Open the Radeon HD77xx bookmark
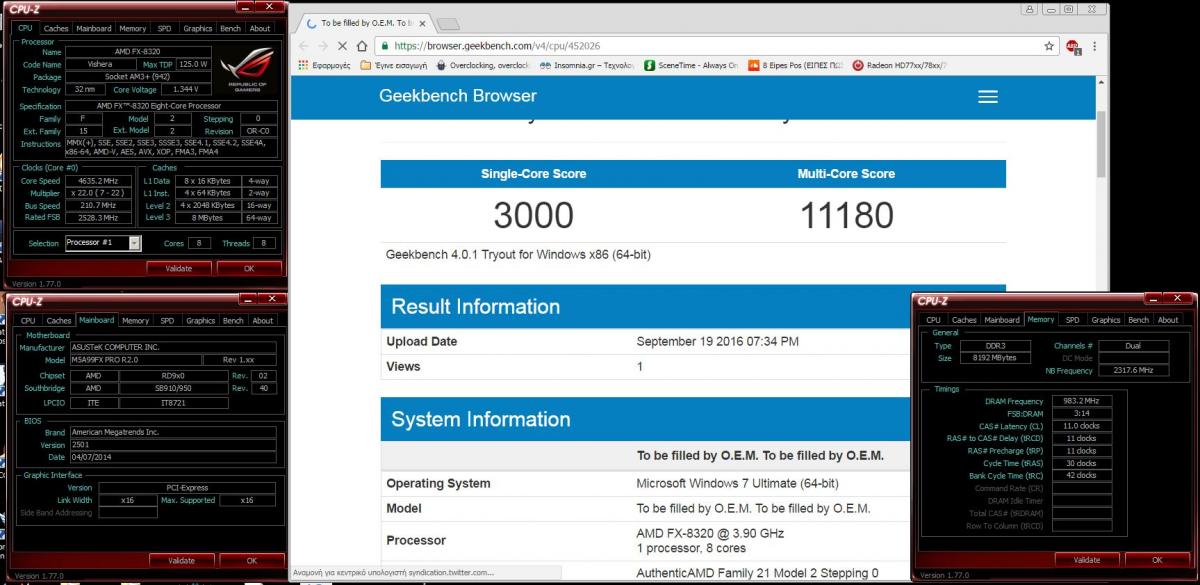 (x=900, y=66)
